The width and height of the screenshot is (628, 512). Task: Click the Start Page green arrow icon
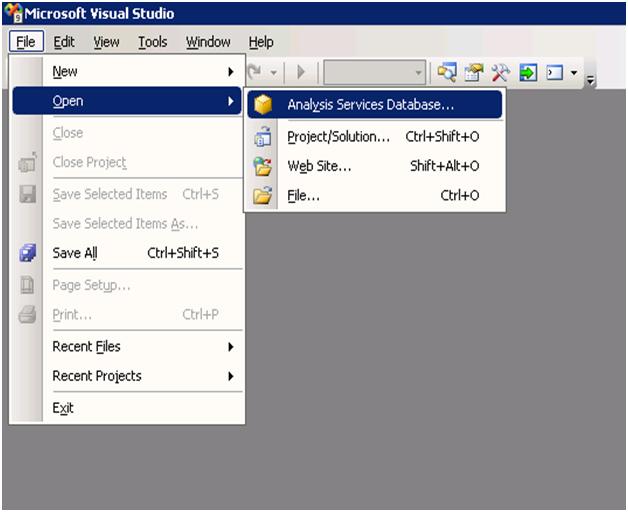[528, 73]
